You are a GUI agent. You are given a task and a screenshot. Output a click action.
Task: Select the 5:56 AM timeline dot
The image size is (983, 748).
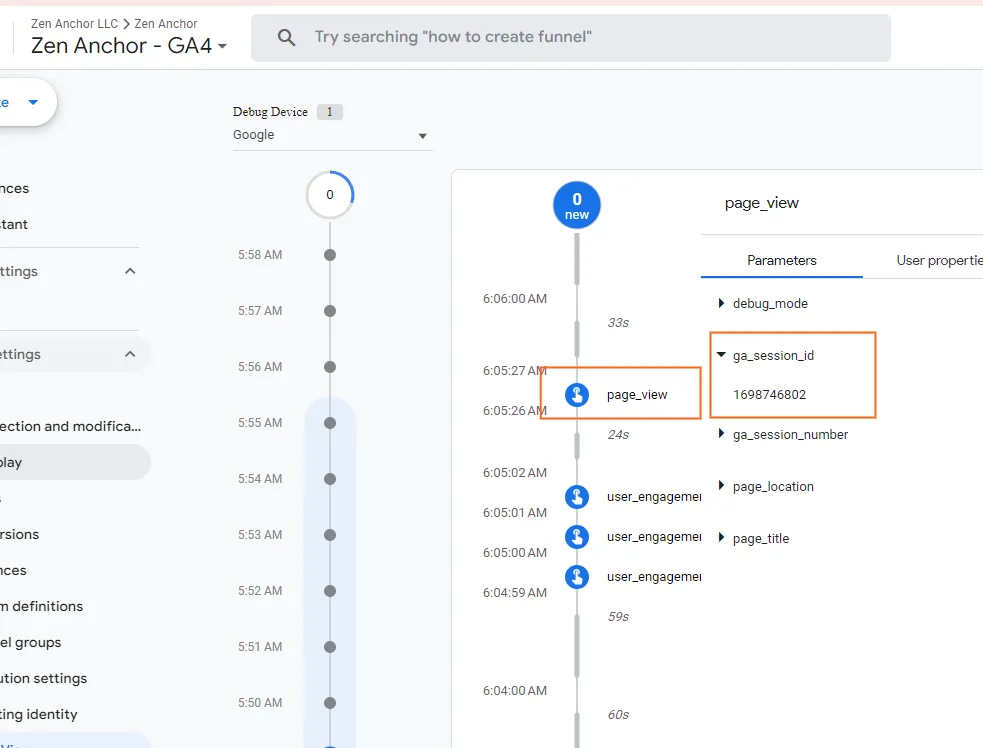tap(330, 367)
